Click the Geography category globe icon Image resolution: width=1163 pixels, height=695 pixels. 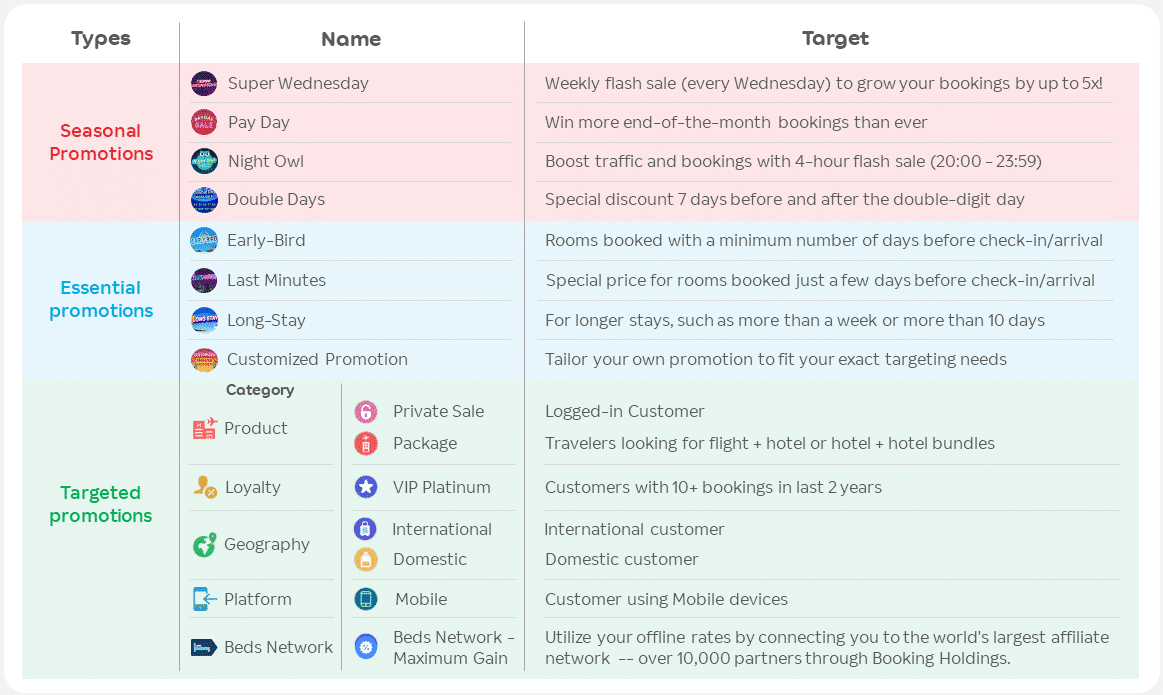204,545
